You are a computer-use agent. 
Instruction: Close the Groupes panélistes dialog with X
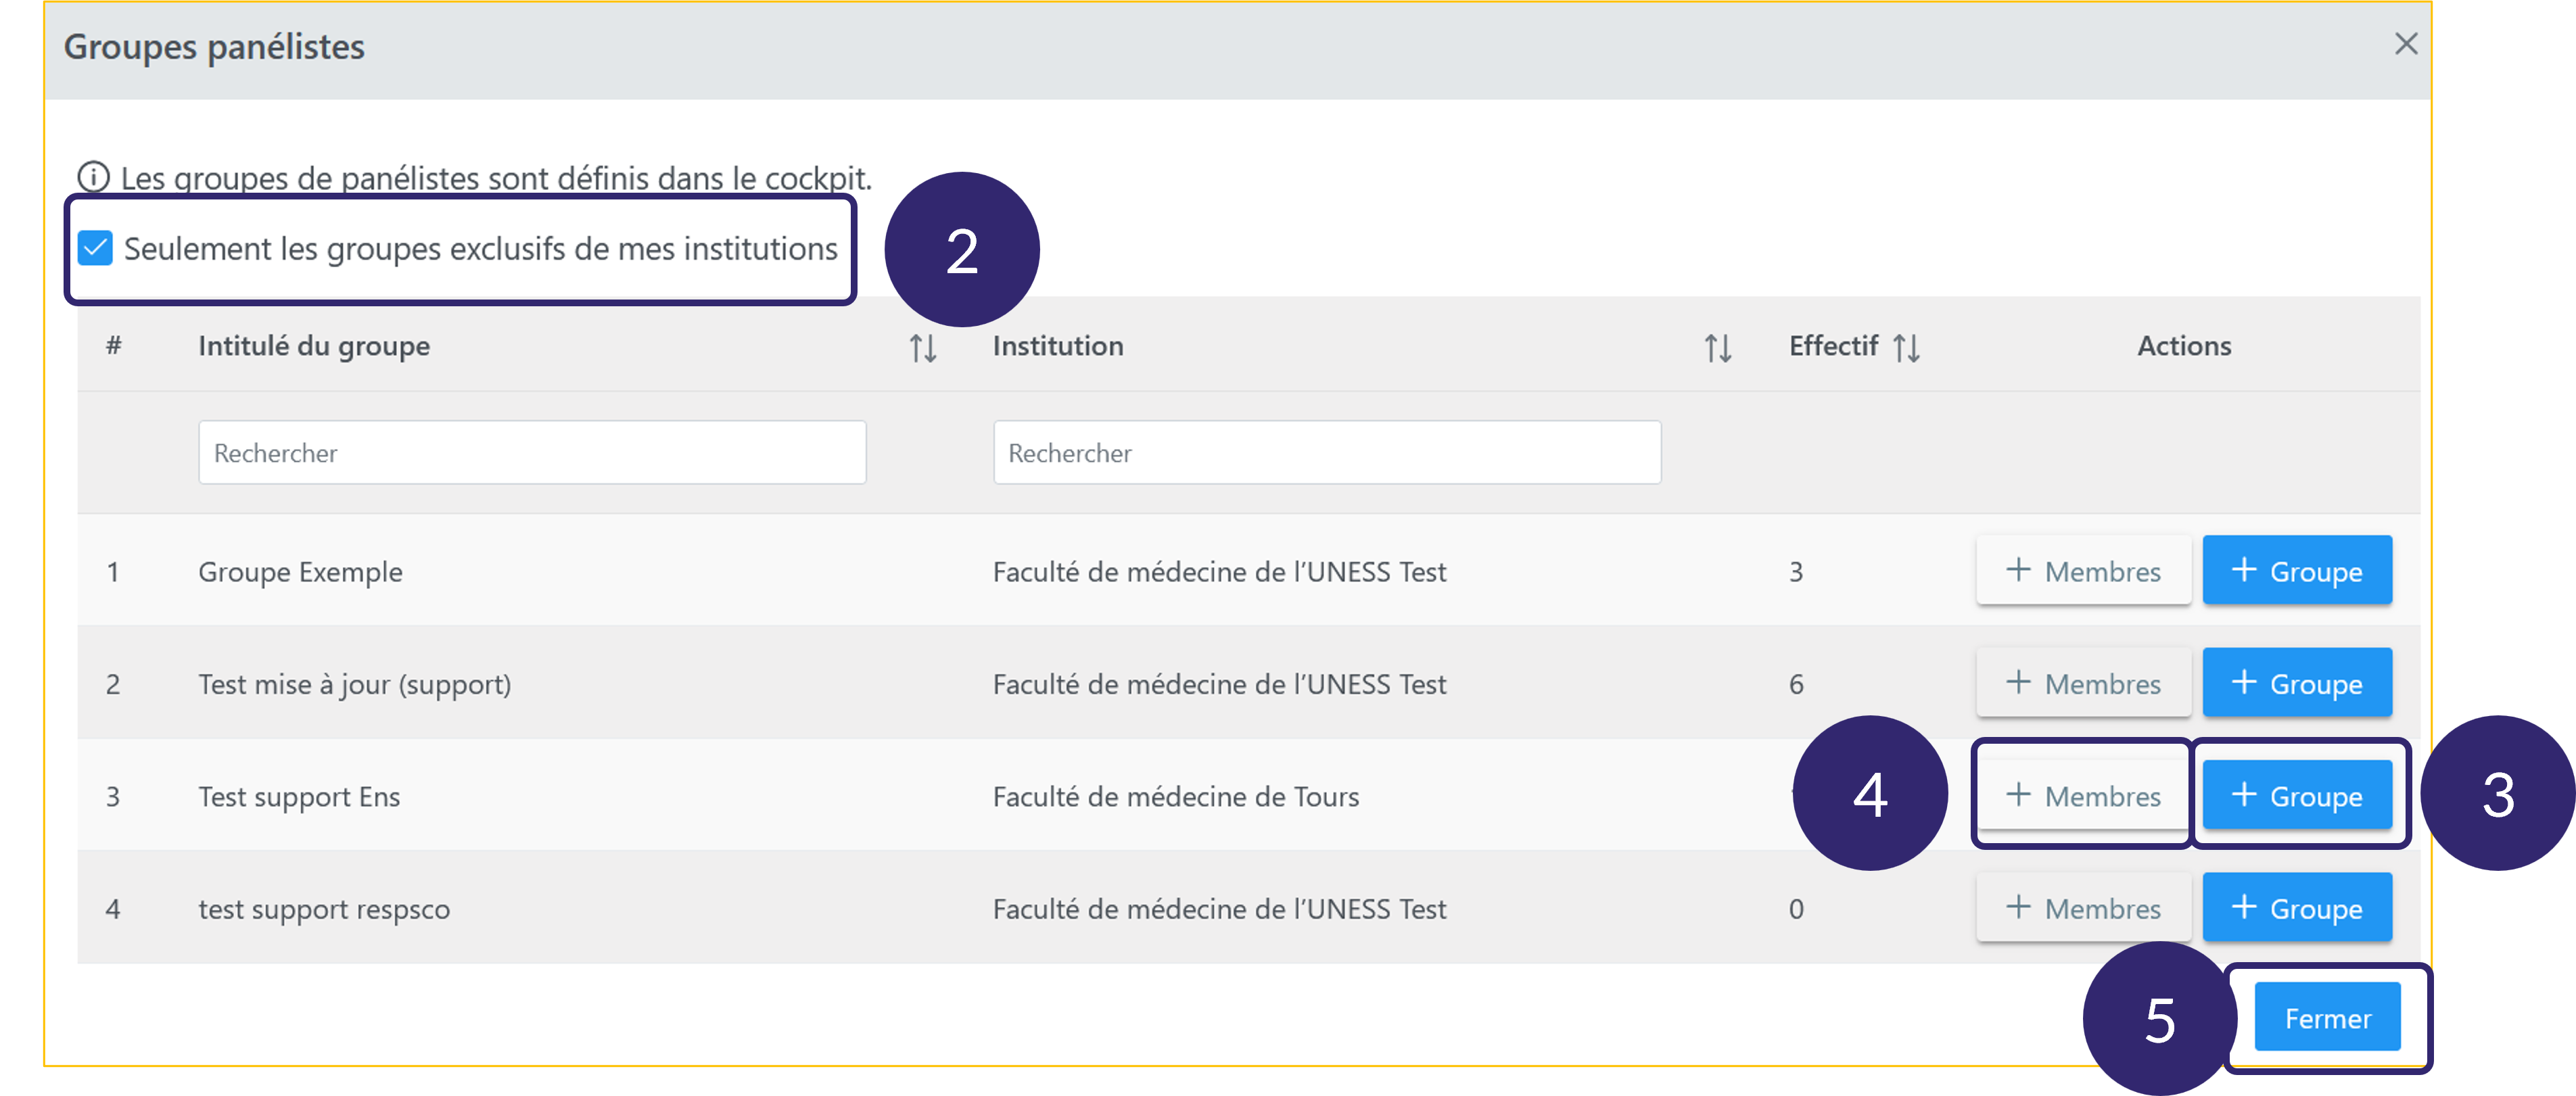pyautogui.click(x=2405, y=44)
